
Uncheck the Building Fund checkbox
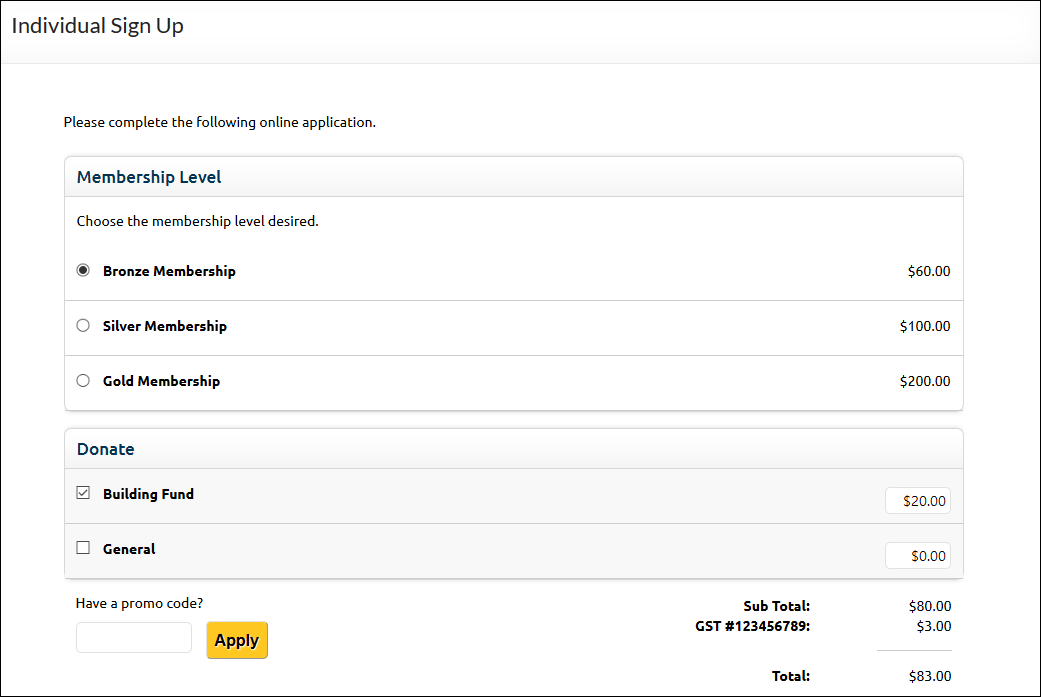[83, 493]
